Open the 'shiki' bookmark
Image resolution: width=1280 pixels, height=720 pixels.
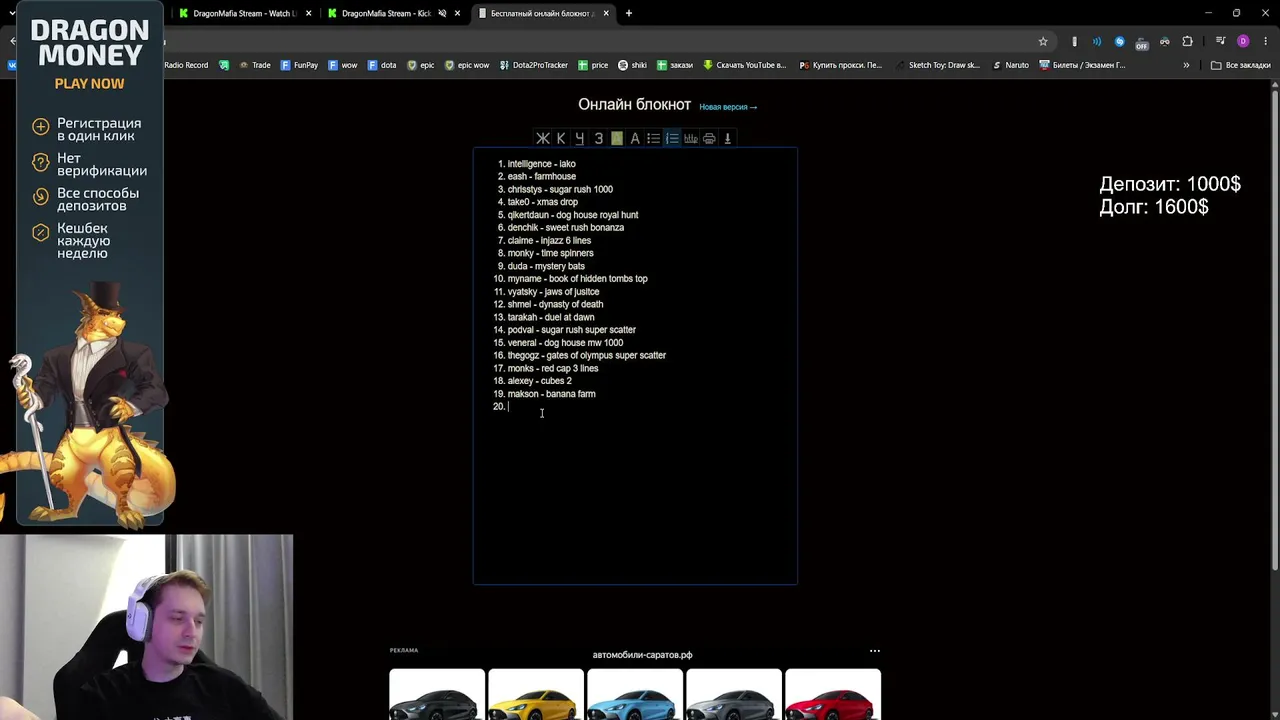point(632,65)
